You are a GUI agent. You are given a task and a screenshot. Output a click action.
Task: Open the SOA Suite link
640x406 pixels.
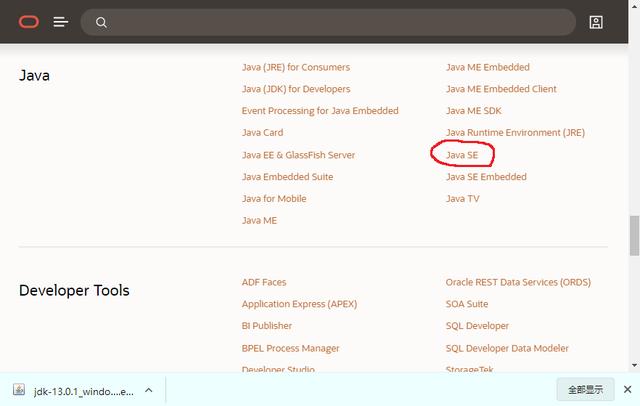pyautogui.click(x=467, y=304)
